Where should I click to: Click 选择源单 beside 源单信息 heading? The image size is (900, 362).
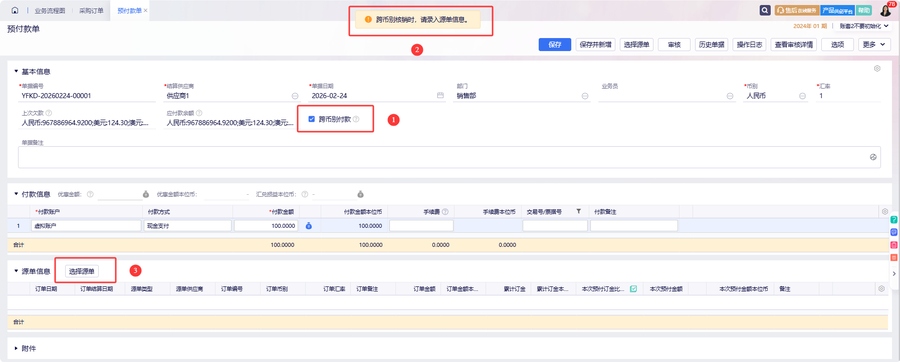point(82,271)
